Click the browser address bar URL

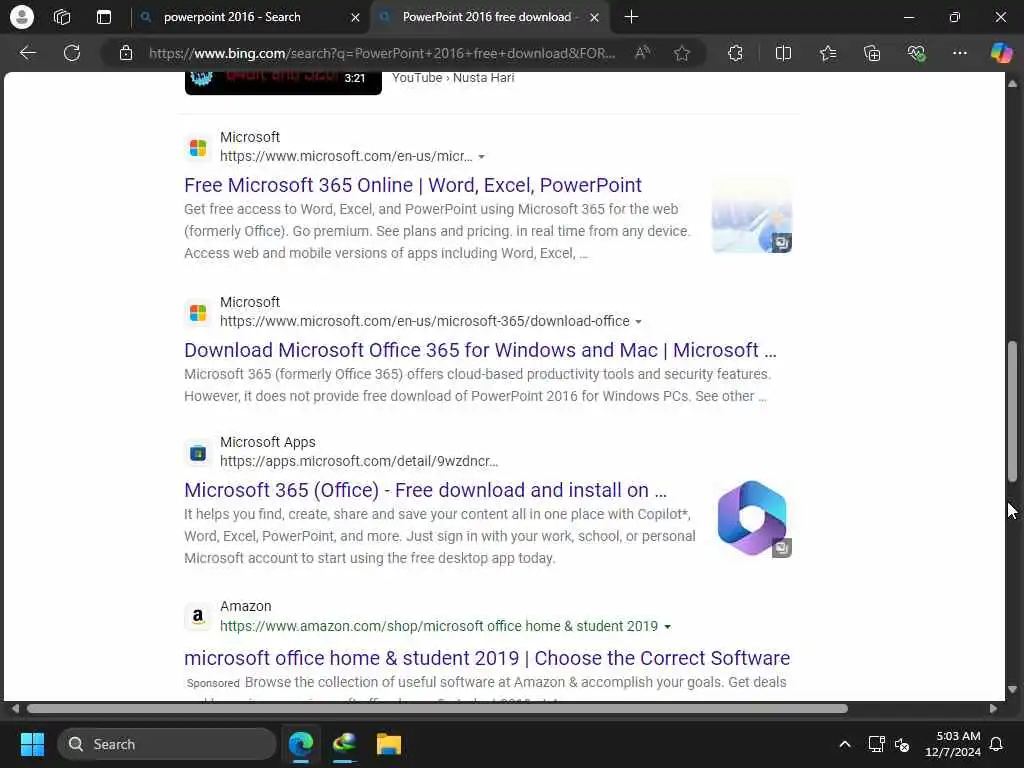(382, 53)
